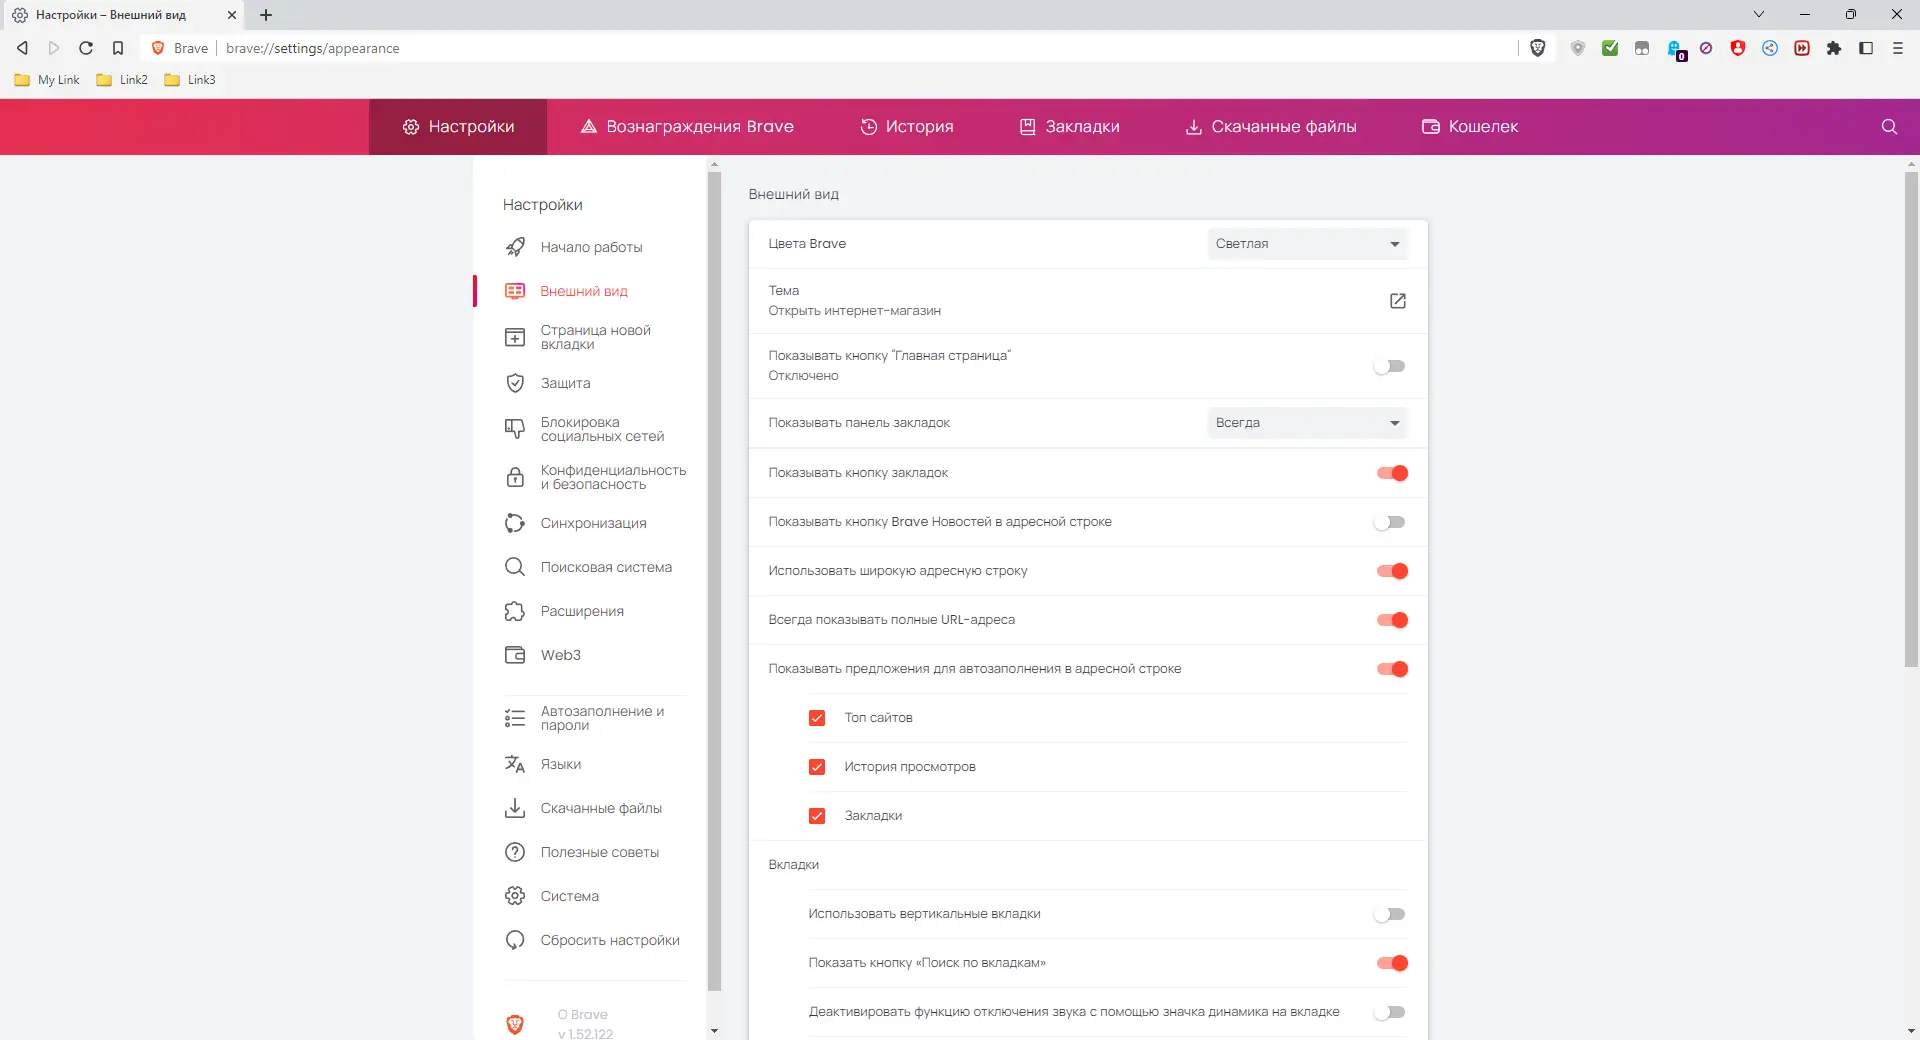This screenshot has width=1920, height=1040.
Task: Enable the "Главная страница" button toggle
Action: click(1390, 366)
